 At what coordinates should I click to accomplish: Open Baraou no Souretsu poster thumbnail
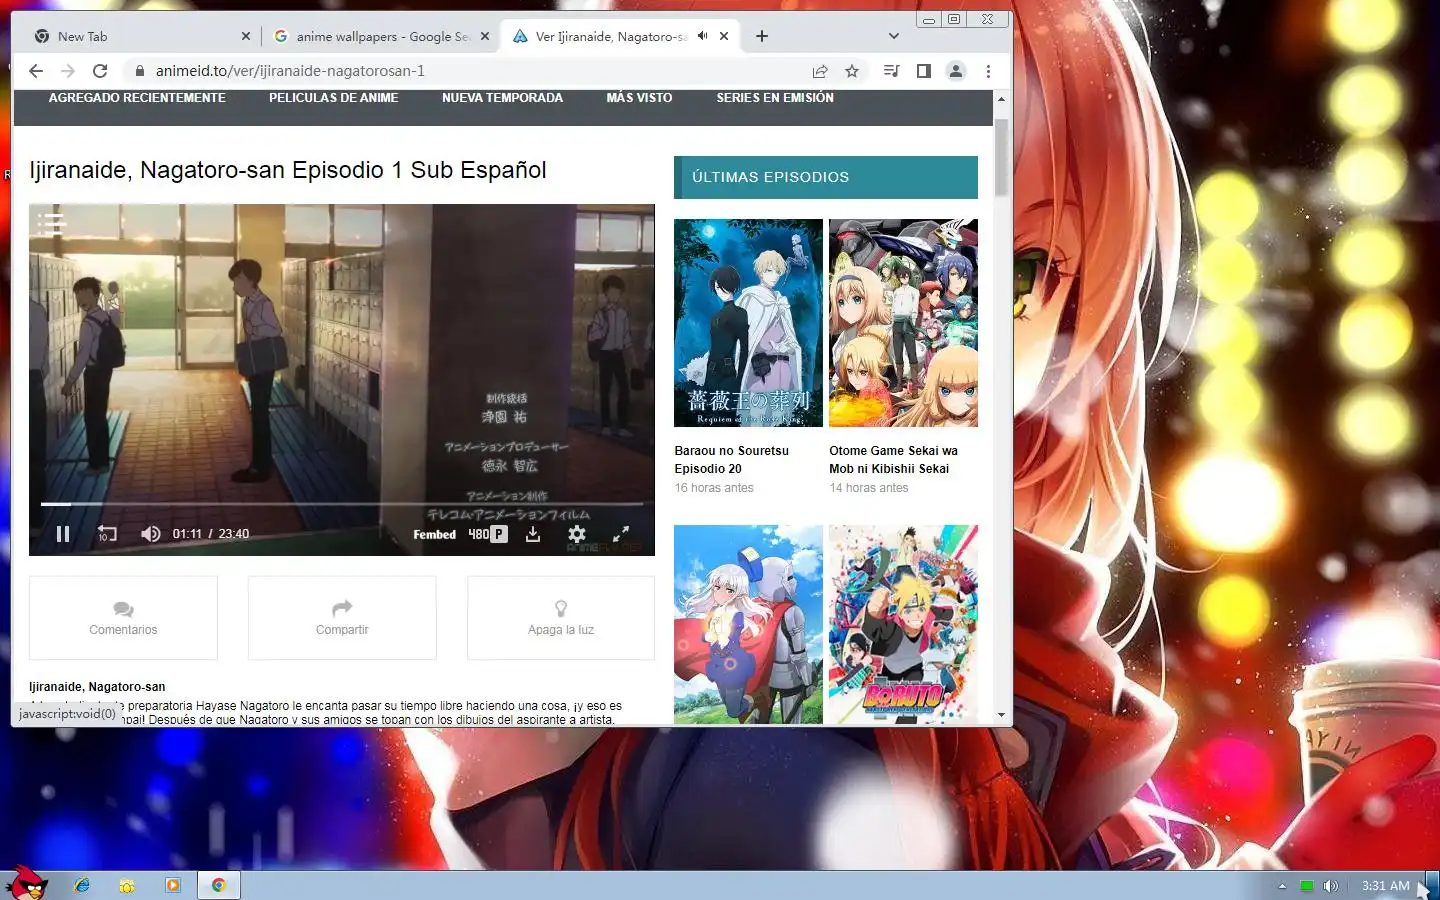coord(748,323)
